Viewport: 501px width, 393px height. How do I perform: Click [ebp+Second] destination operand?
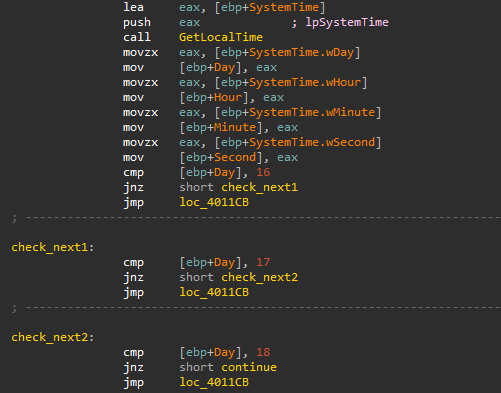221,157
